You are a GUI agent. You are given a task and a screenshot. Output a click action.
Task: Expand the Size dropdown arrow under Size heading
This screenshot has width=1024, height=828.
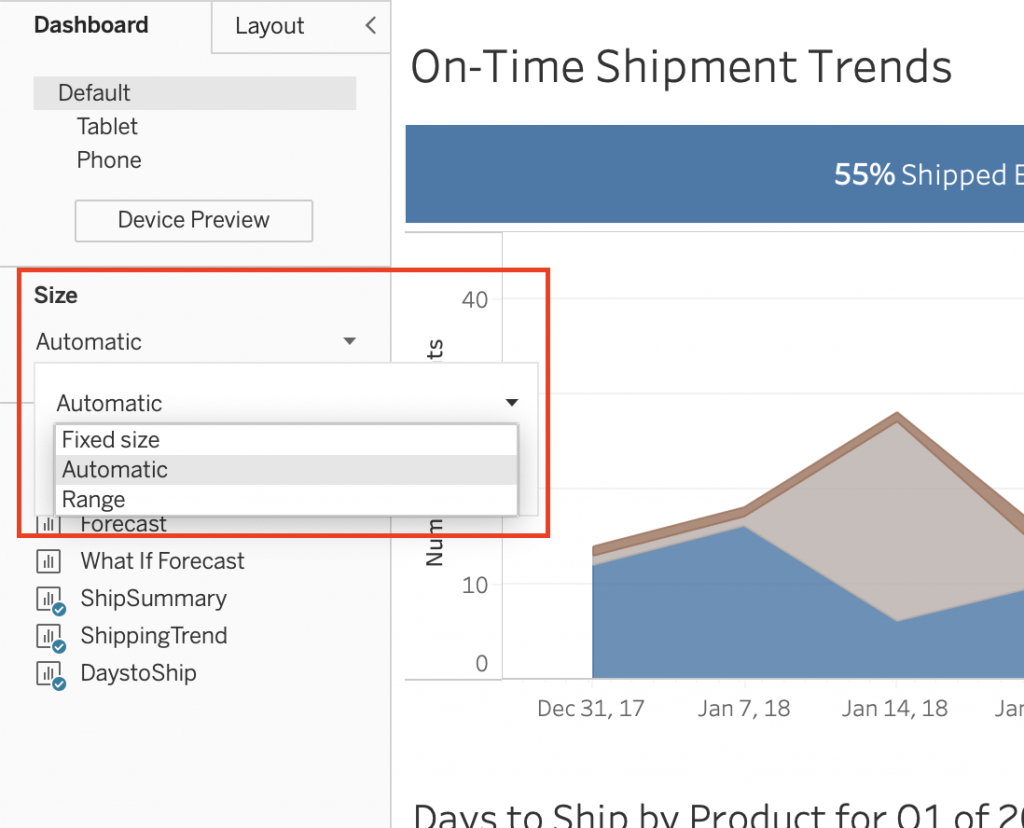(x=349, y=342)
